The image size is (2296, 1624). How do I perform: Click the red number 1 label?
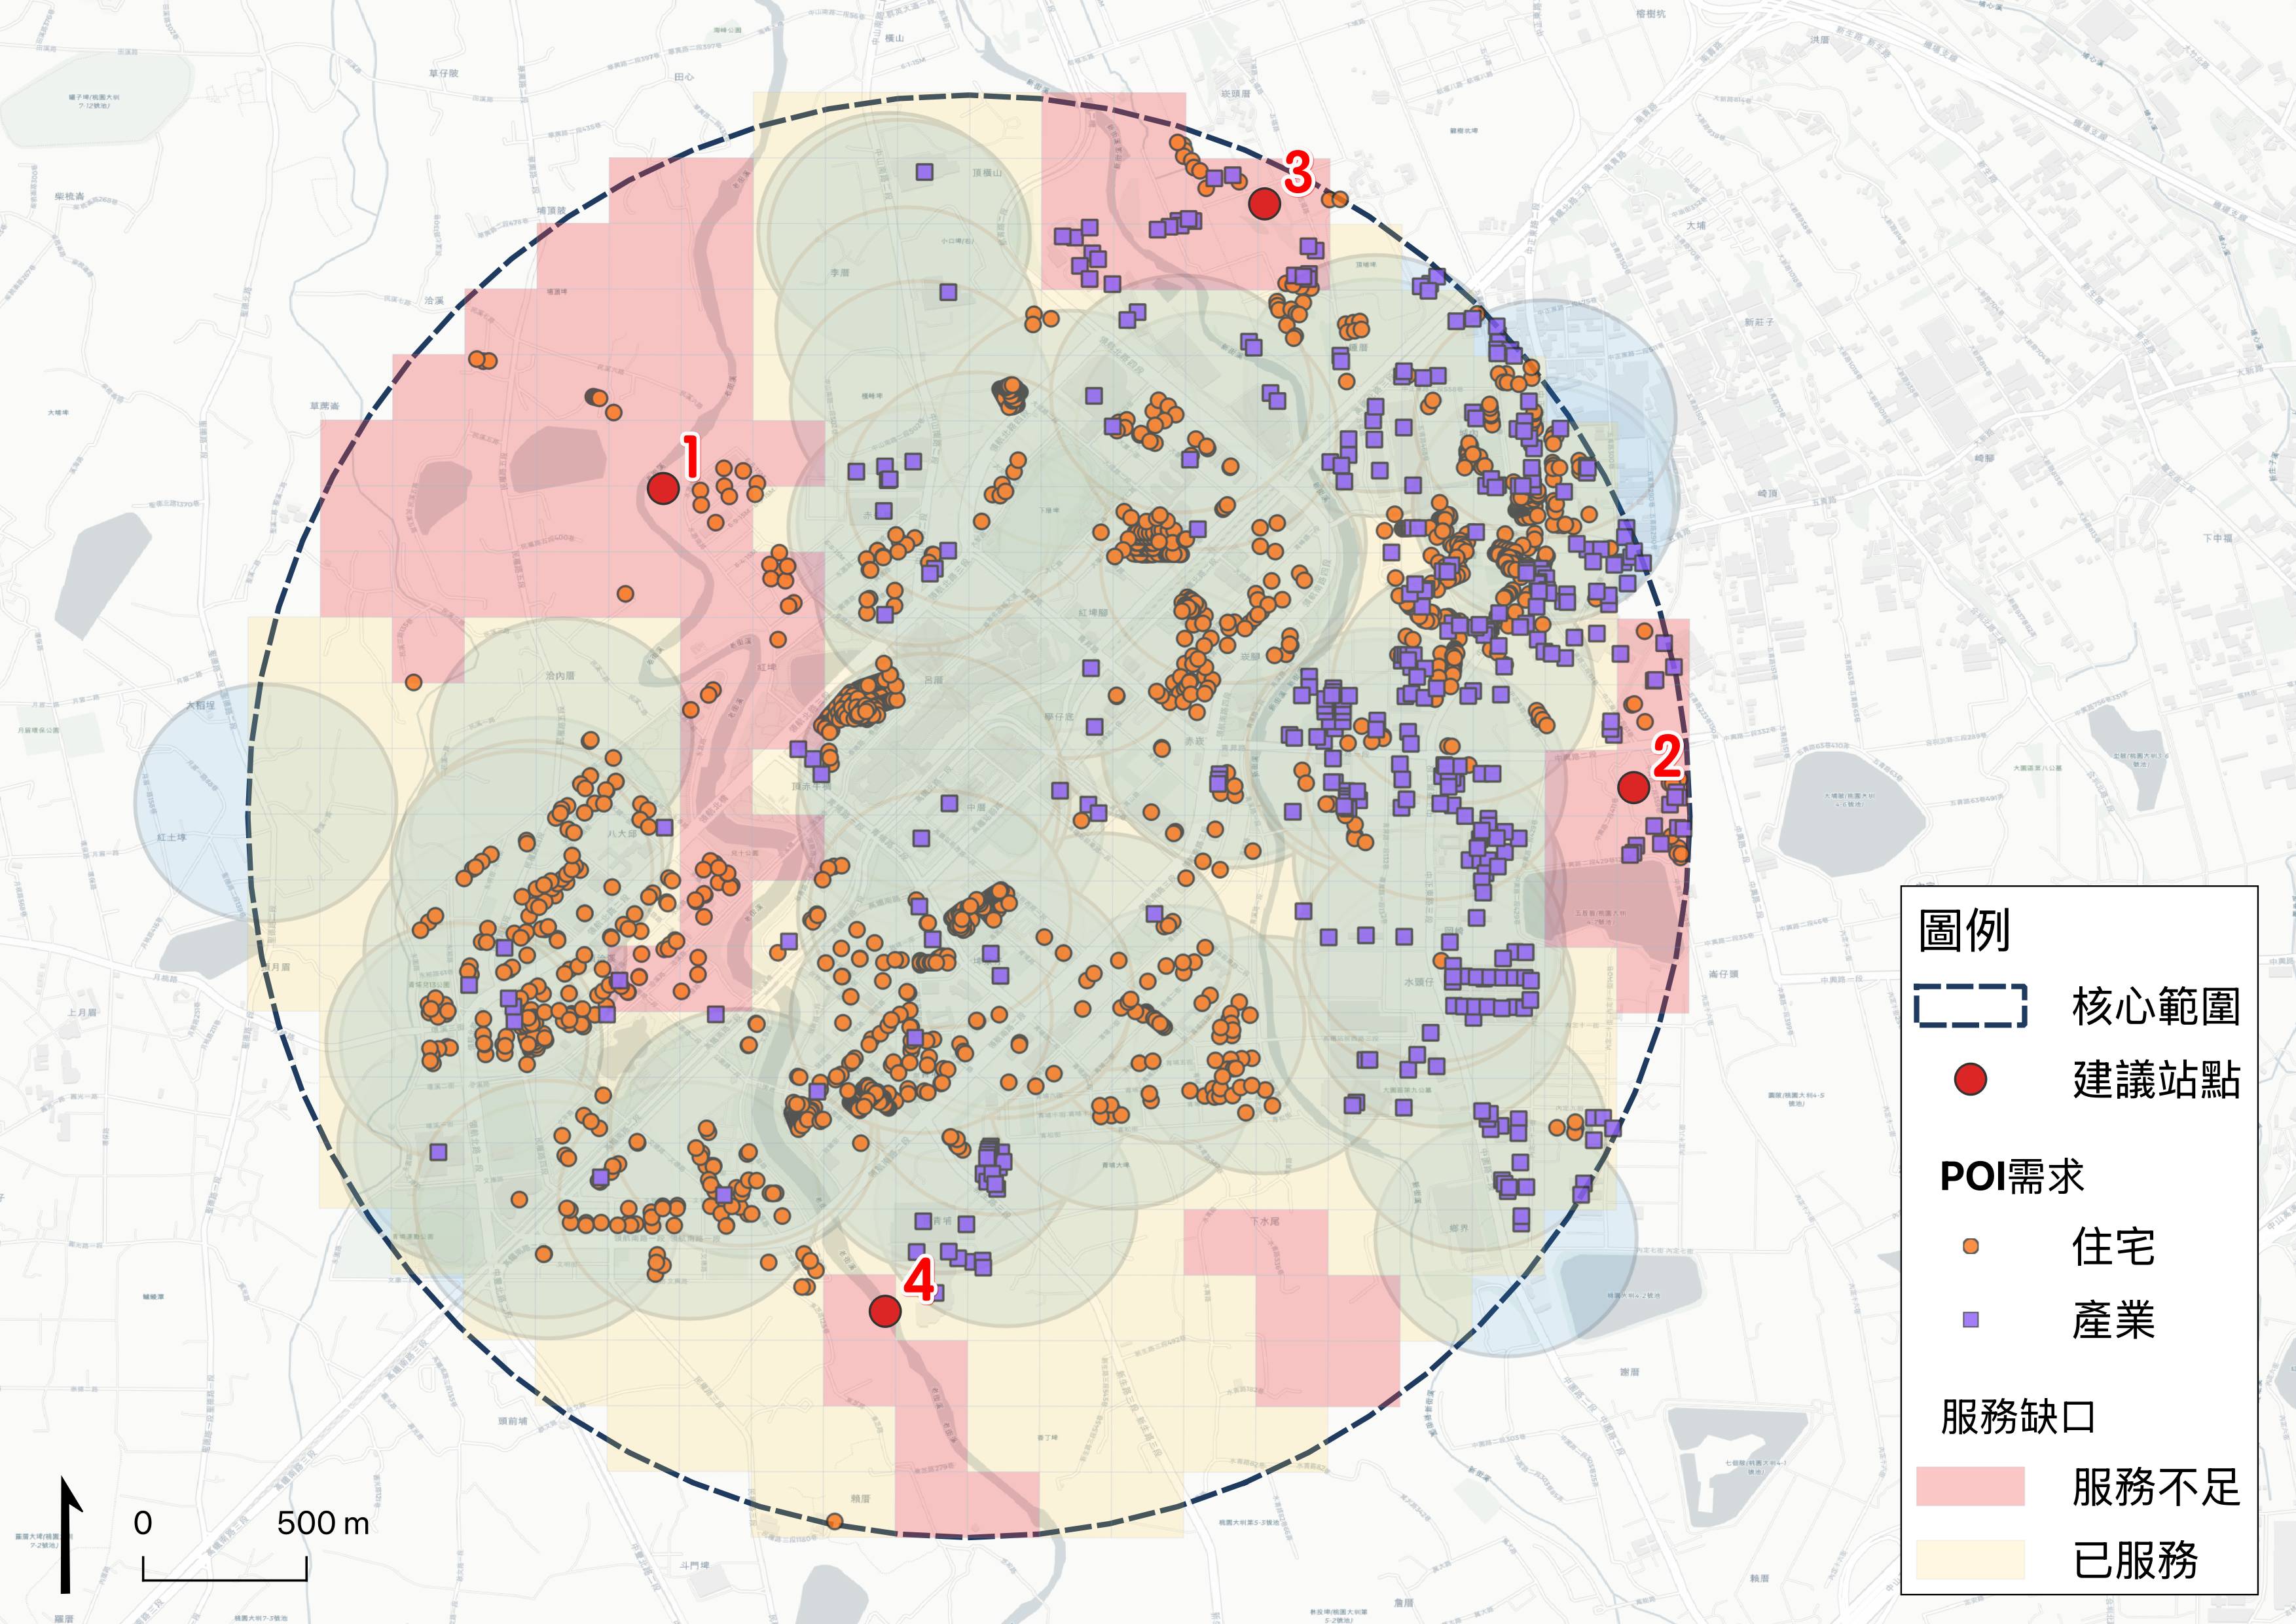pyautogui.click(x=690, y=456)
